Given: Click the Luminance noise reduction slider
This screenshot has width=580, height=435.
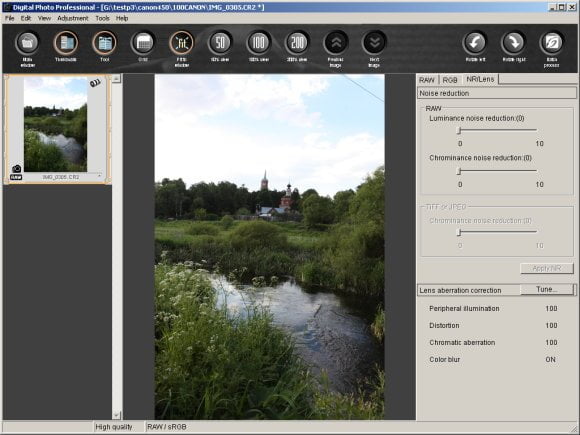Looking at the screenshot, I should [498, 130].
